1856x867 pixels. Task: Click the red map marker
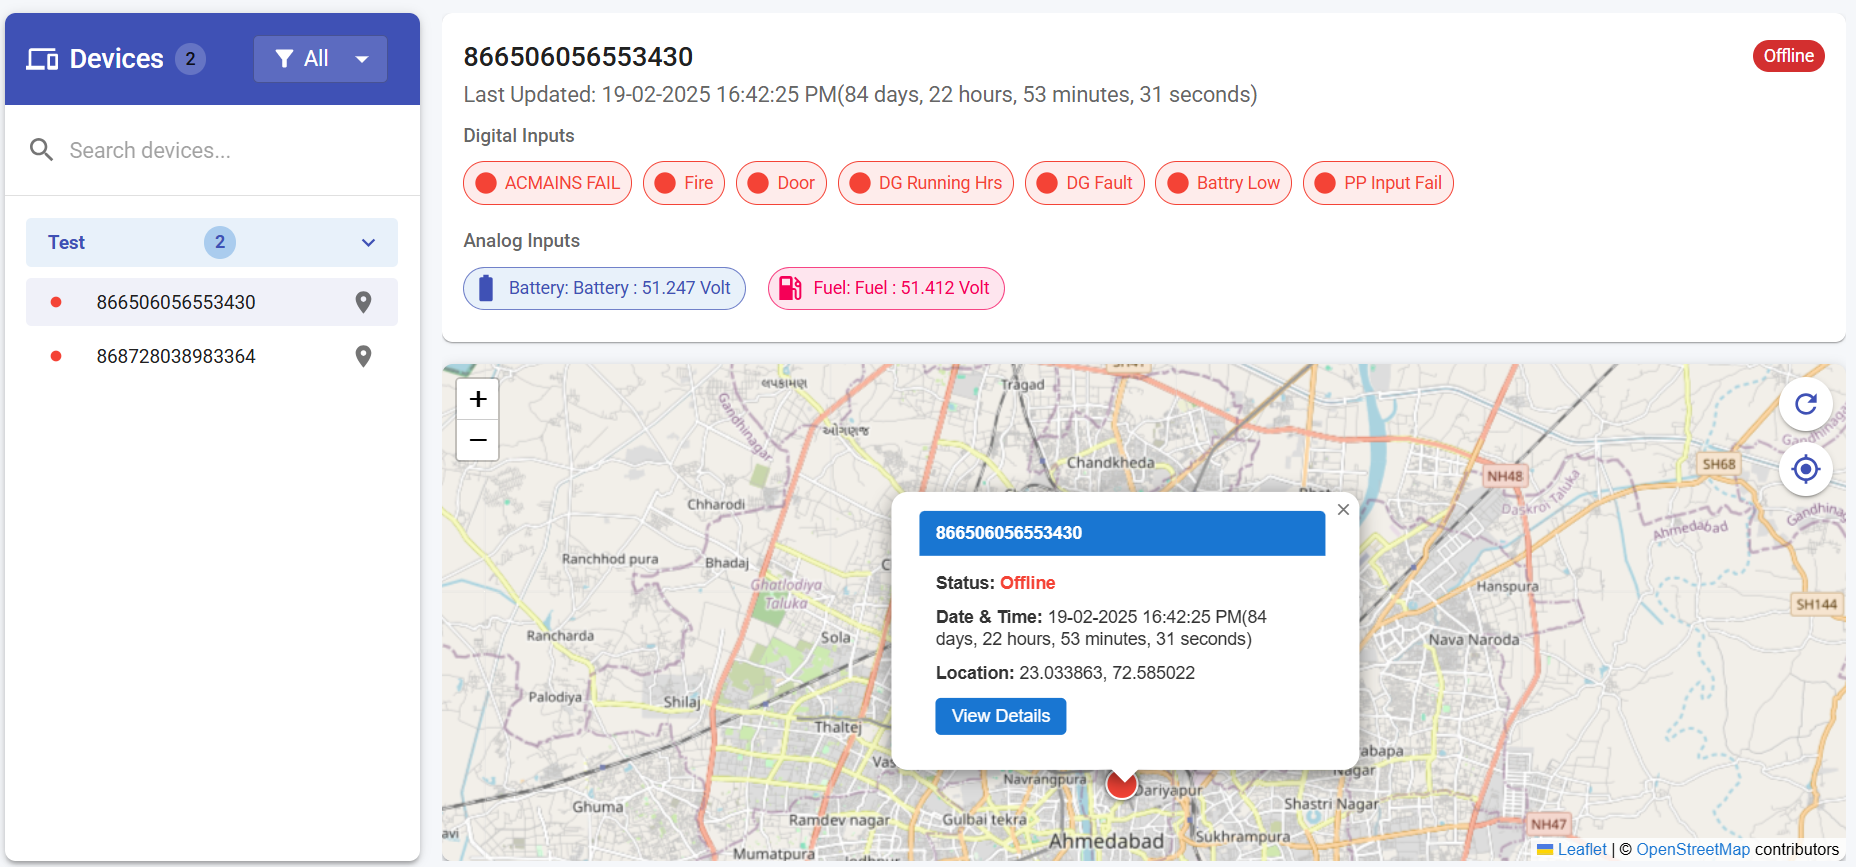1122,784
